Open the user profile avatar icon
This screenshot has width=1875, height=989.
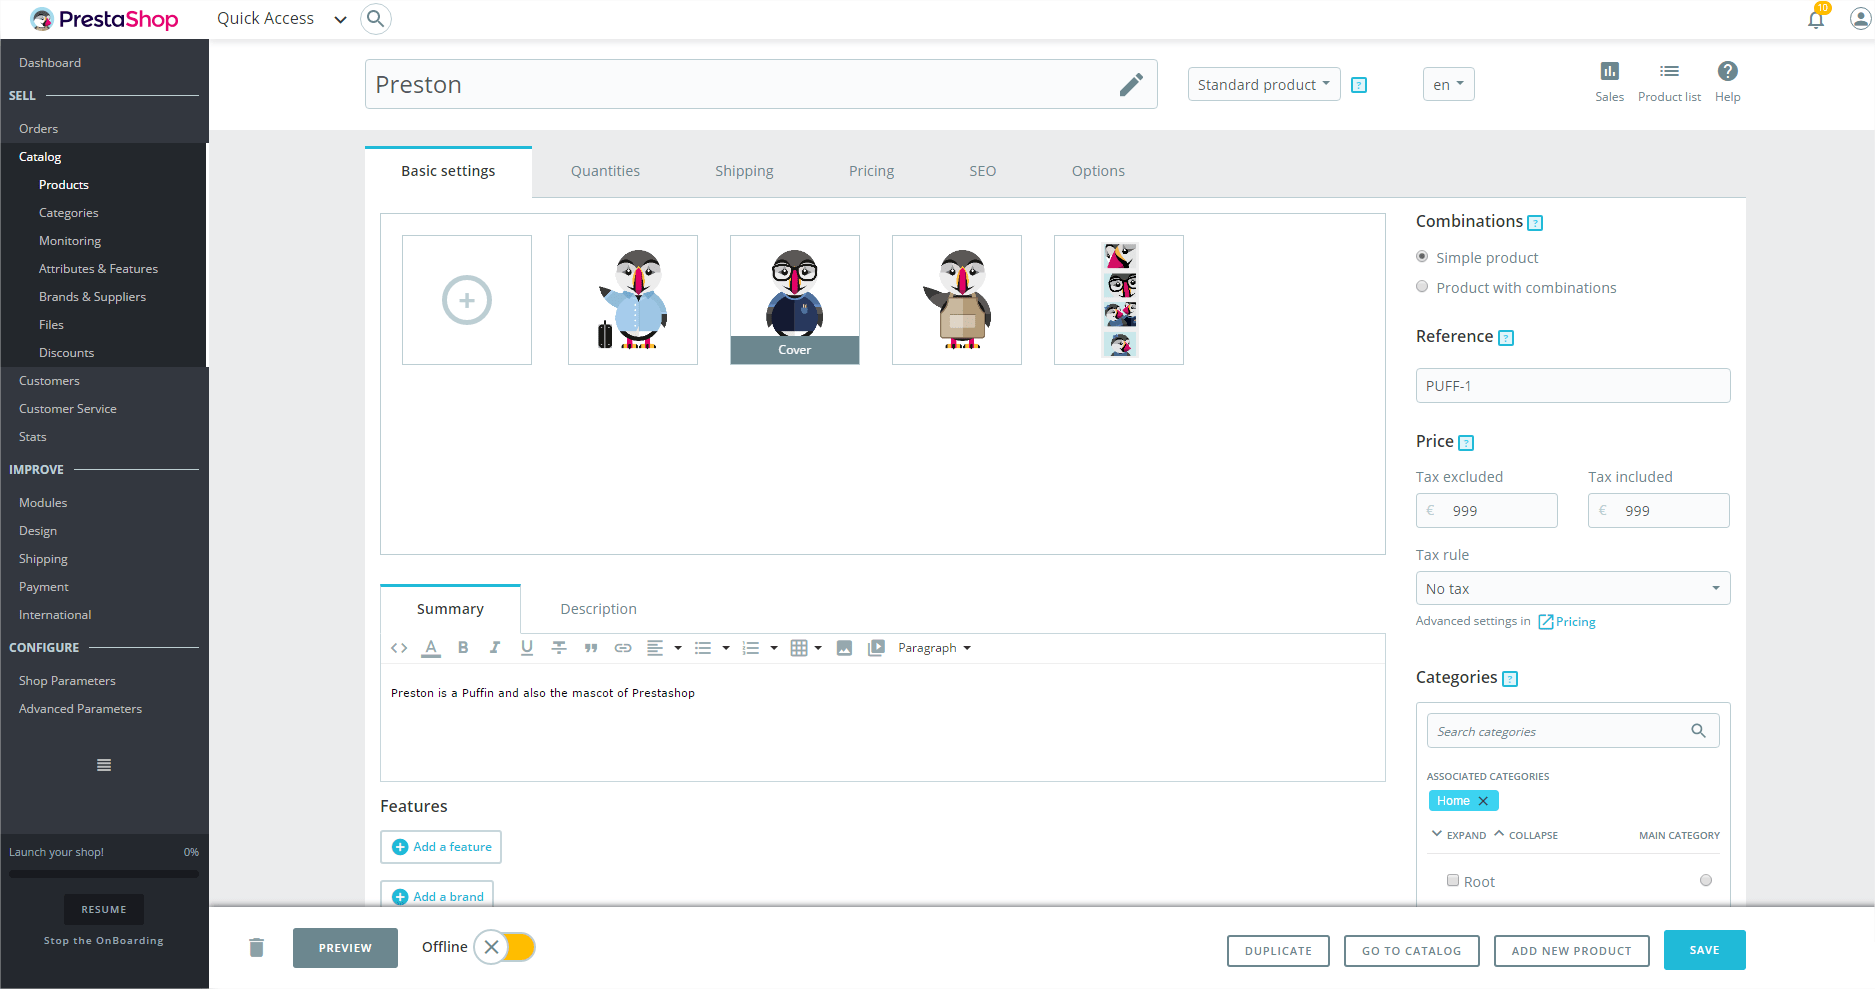[x=1860, y=19]
